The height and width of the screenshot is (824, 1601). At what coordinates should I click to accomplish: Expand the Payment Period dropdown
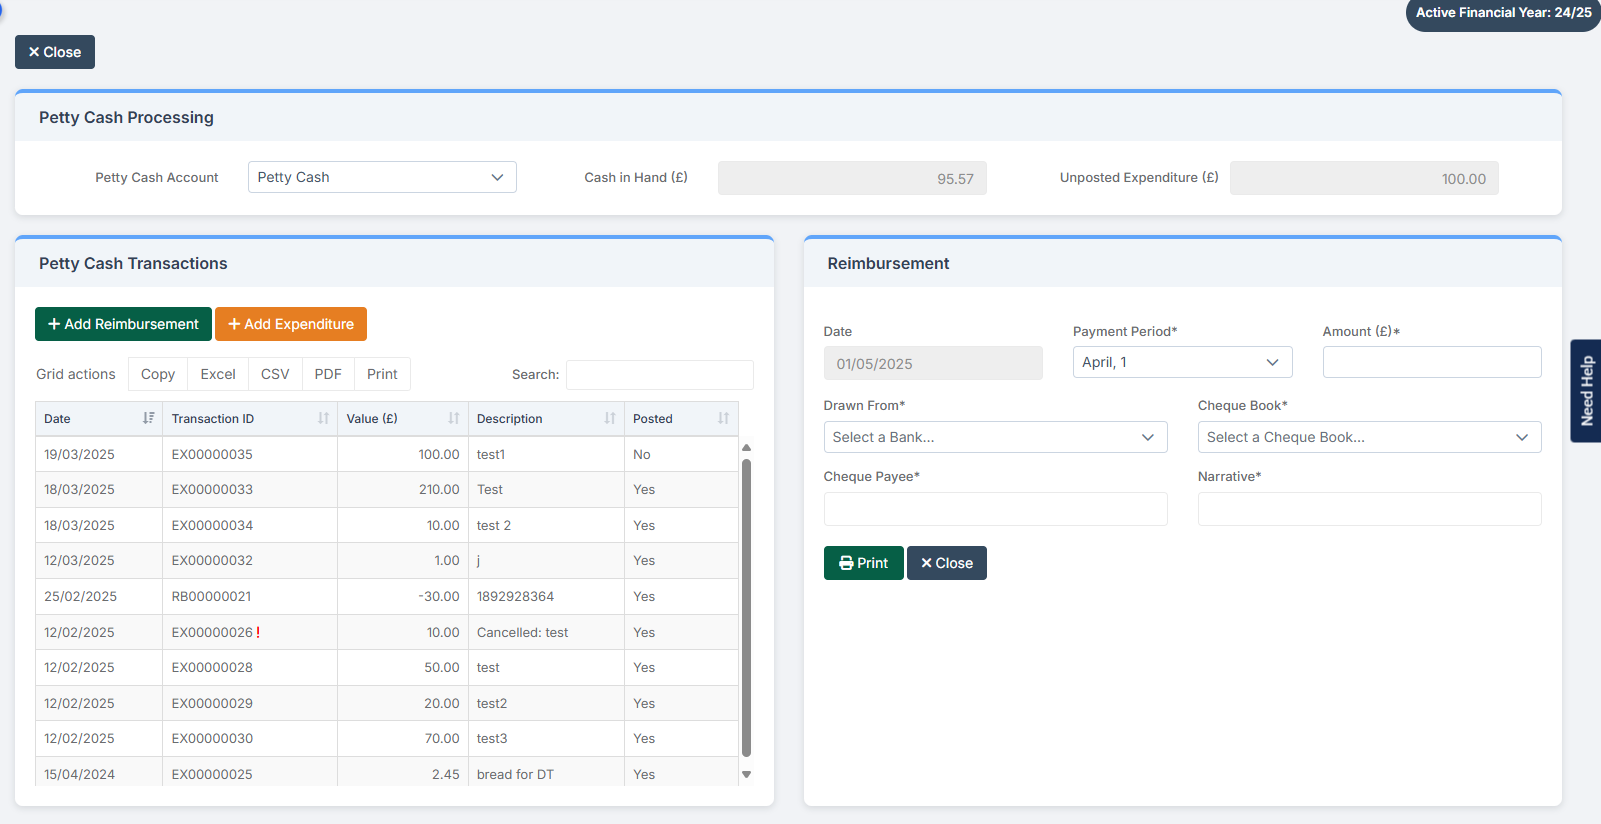coord(1181,362)
